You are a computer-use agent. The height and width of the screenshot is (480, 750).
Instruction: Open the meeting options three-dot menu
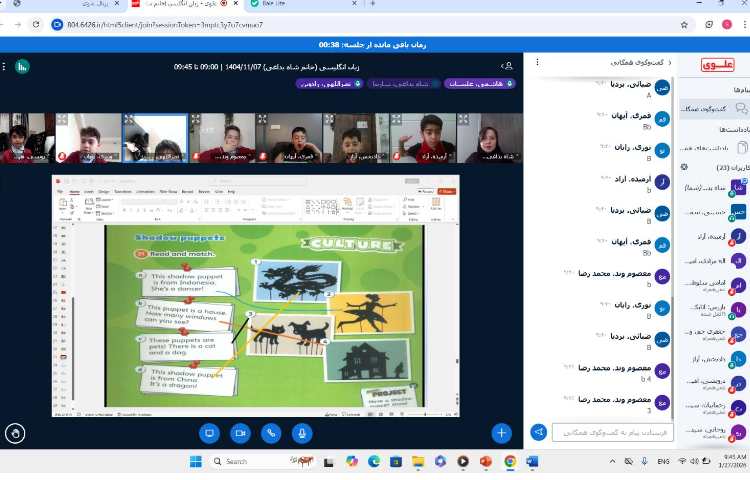(x=4, y=66)
